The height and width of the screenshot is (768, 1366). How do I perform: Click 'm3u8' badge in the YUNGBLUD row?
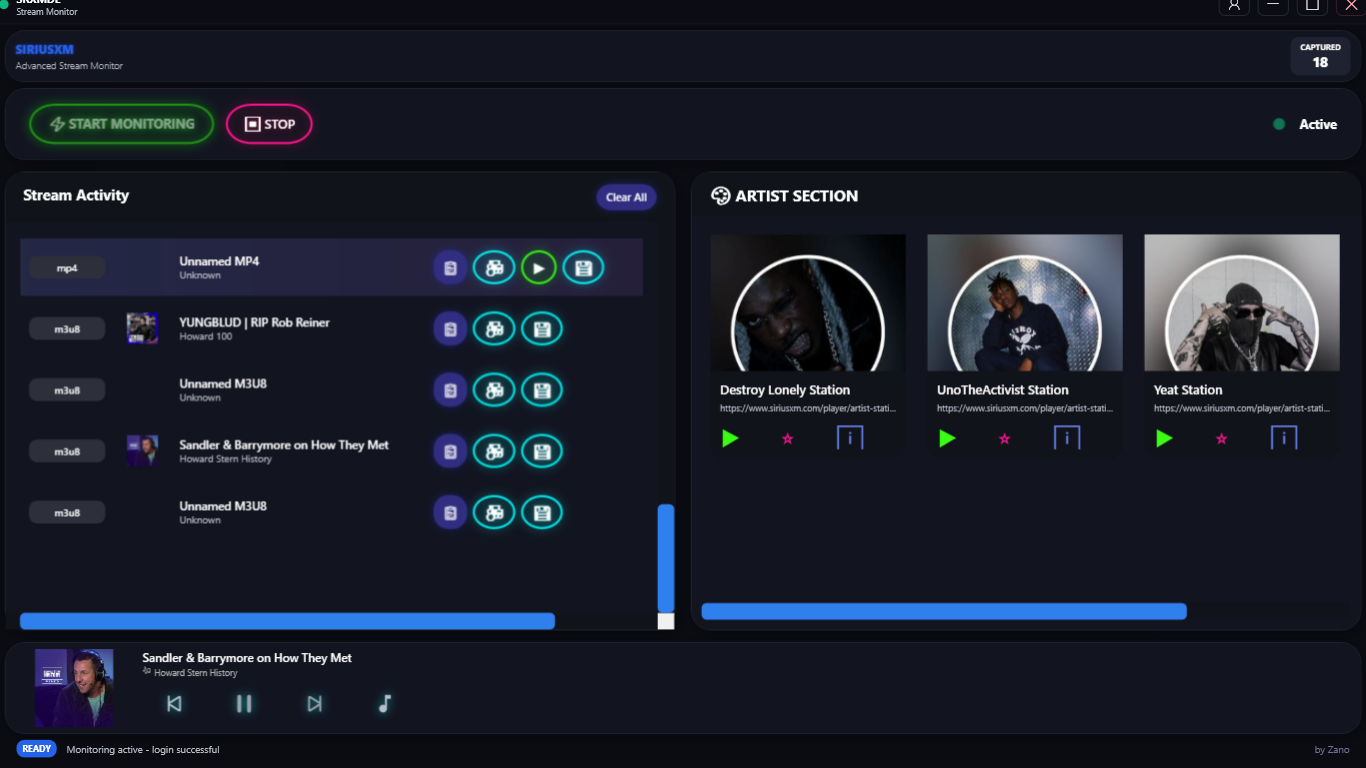point(67,329)
